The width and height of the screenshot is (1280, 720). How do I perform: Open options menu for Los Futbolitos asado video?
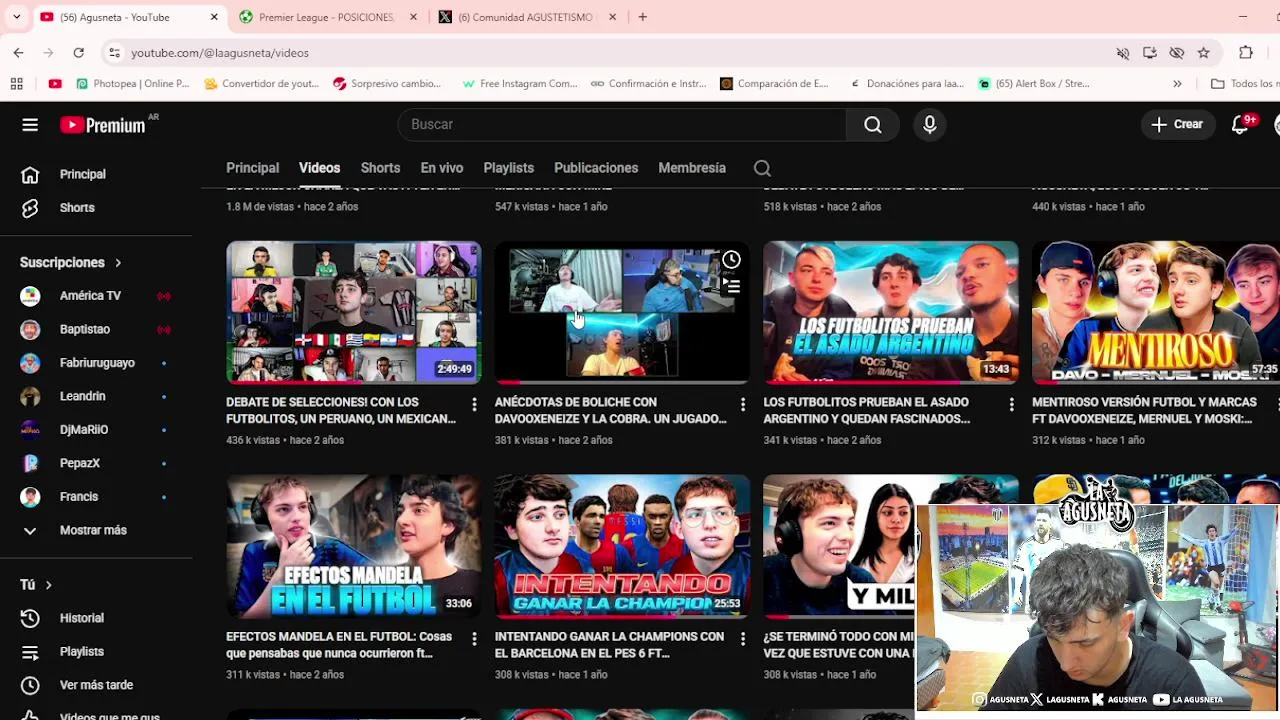pyautogui.click(x=1011, y=404)
